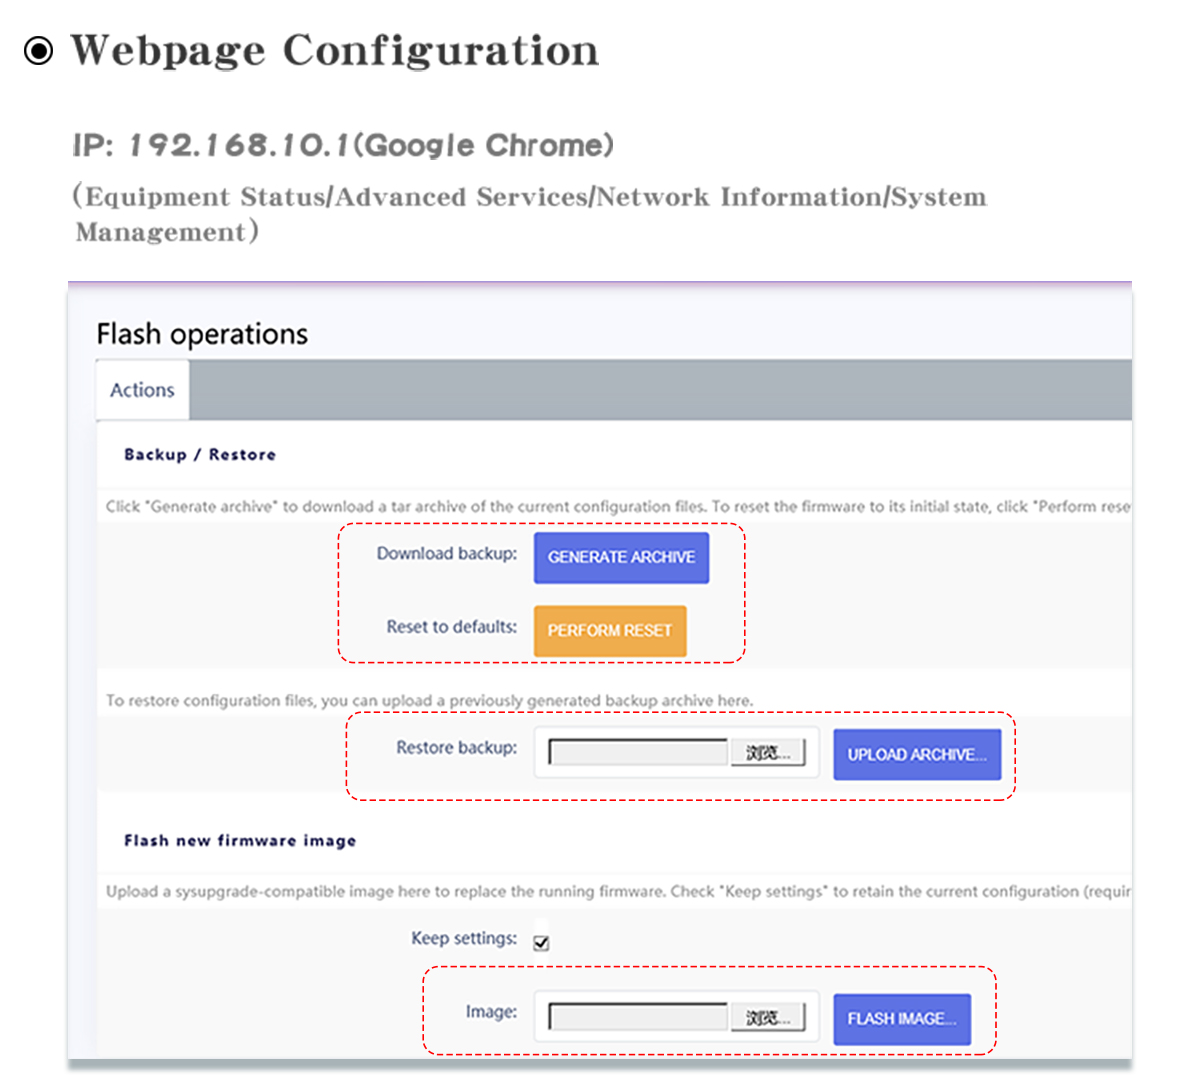The height and width of the screenshot is (1079, 1200).
Task: Click the browse button beside Restore backup
Action: tap(767, 753)
